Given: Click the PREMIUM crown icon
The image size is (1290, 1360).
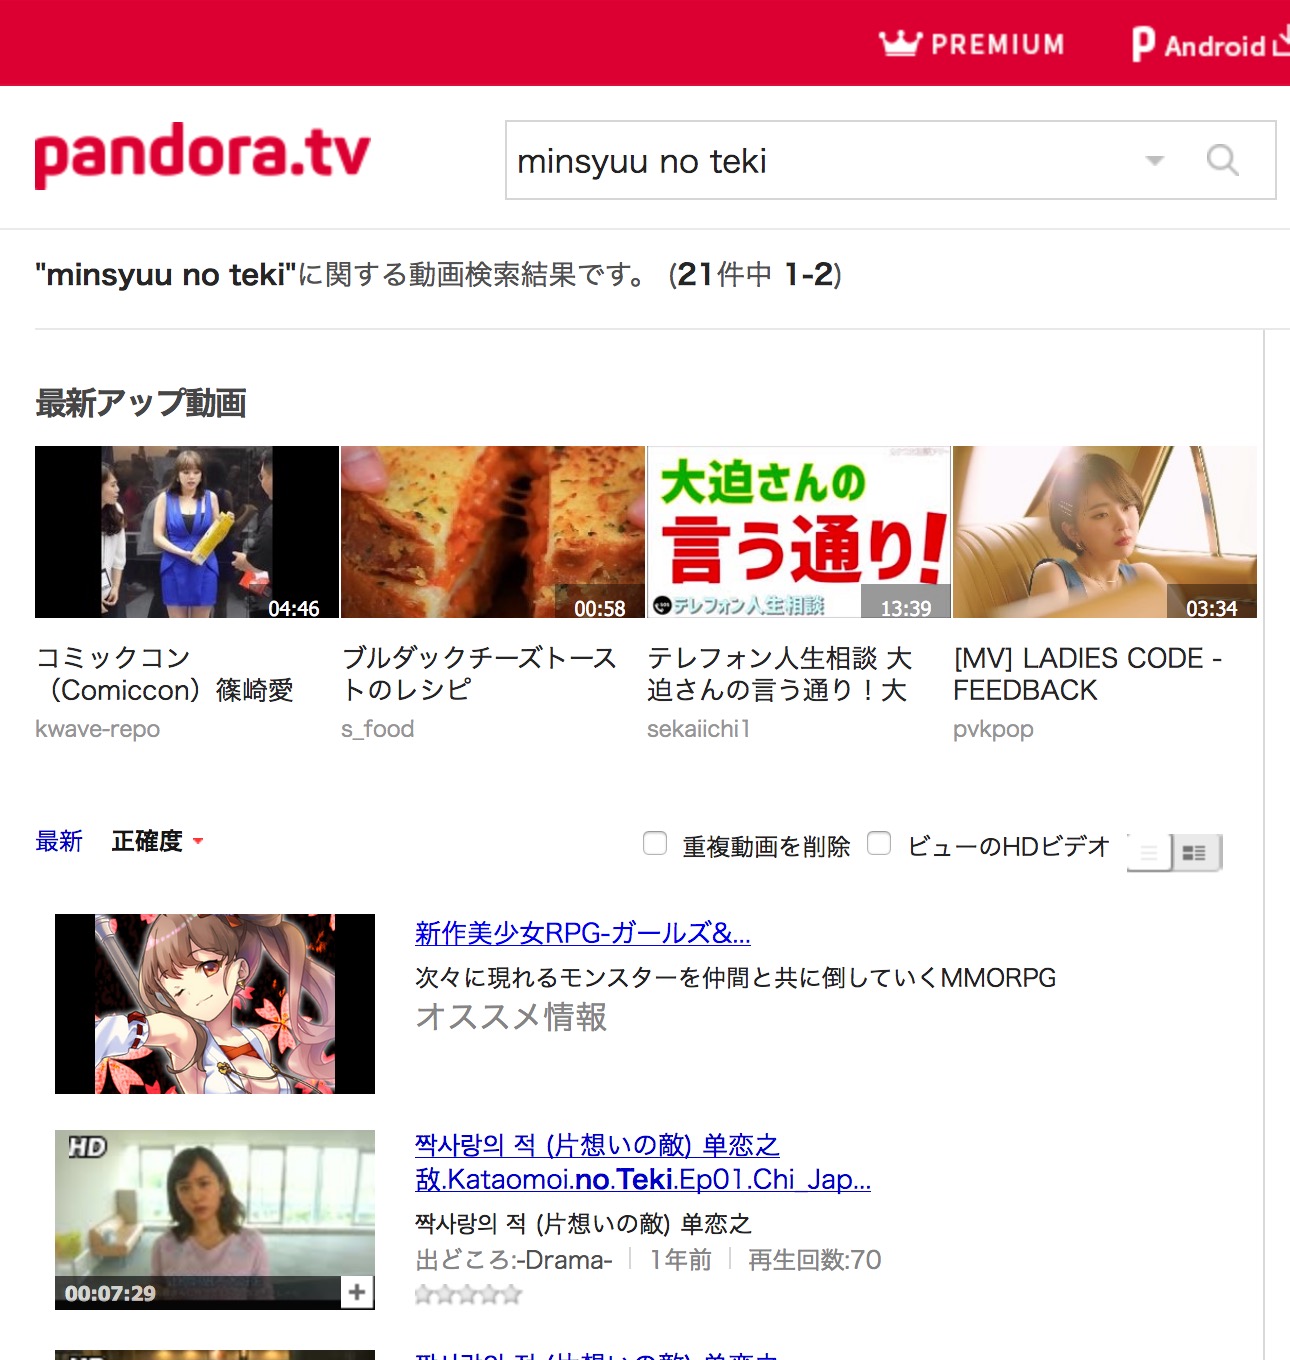Looking at the screenshot, I should click(x=899, y=43).
